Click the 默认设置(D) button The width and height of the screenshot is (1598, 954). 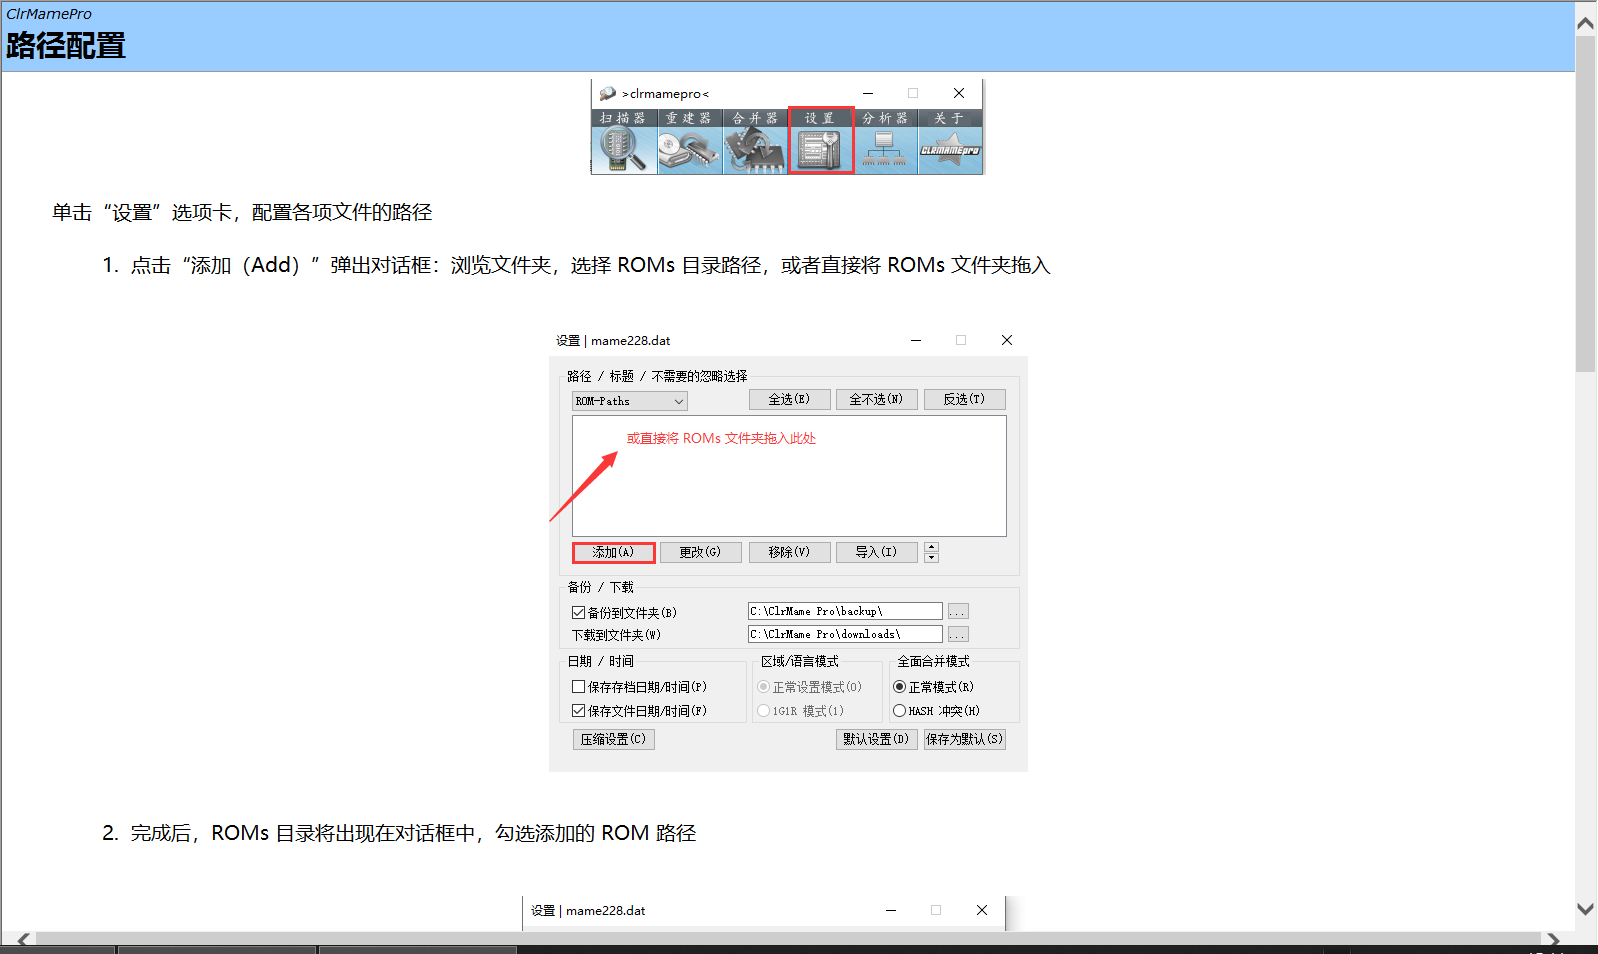877,739
